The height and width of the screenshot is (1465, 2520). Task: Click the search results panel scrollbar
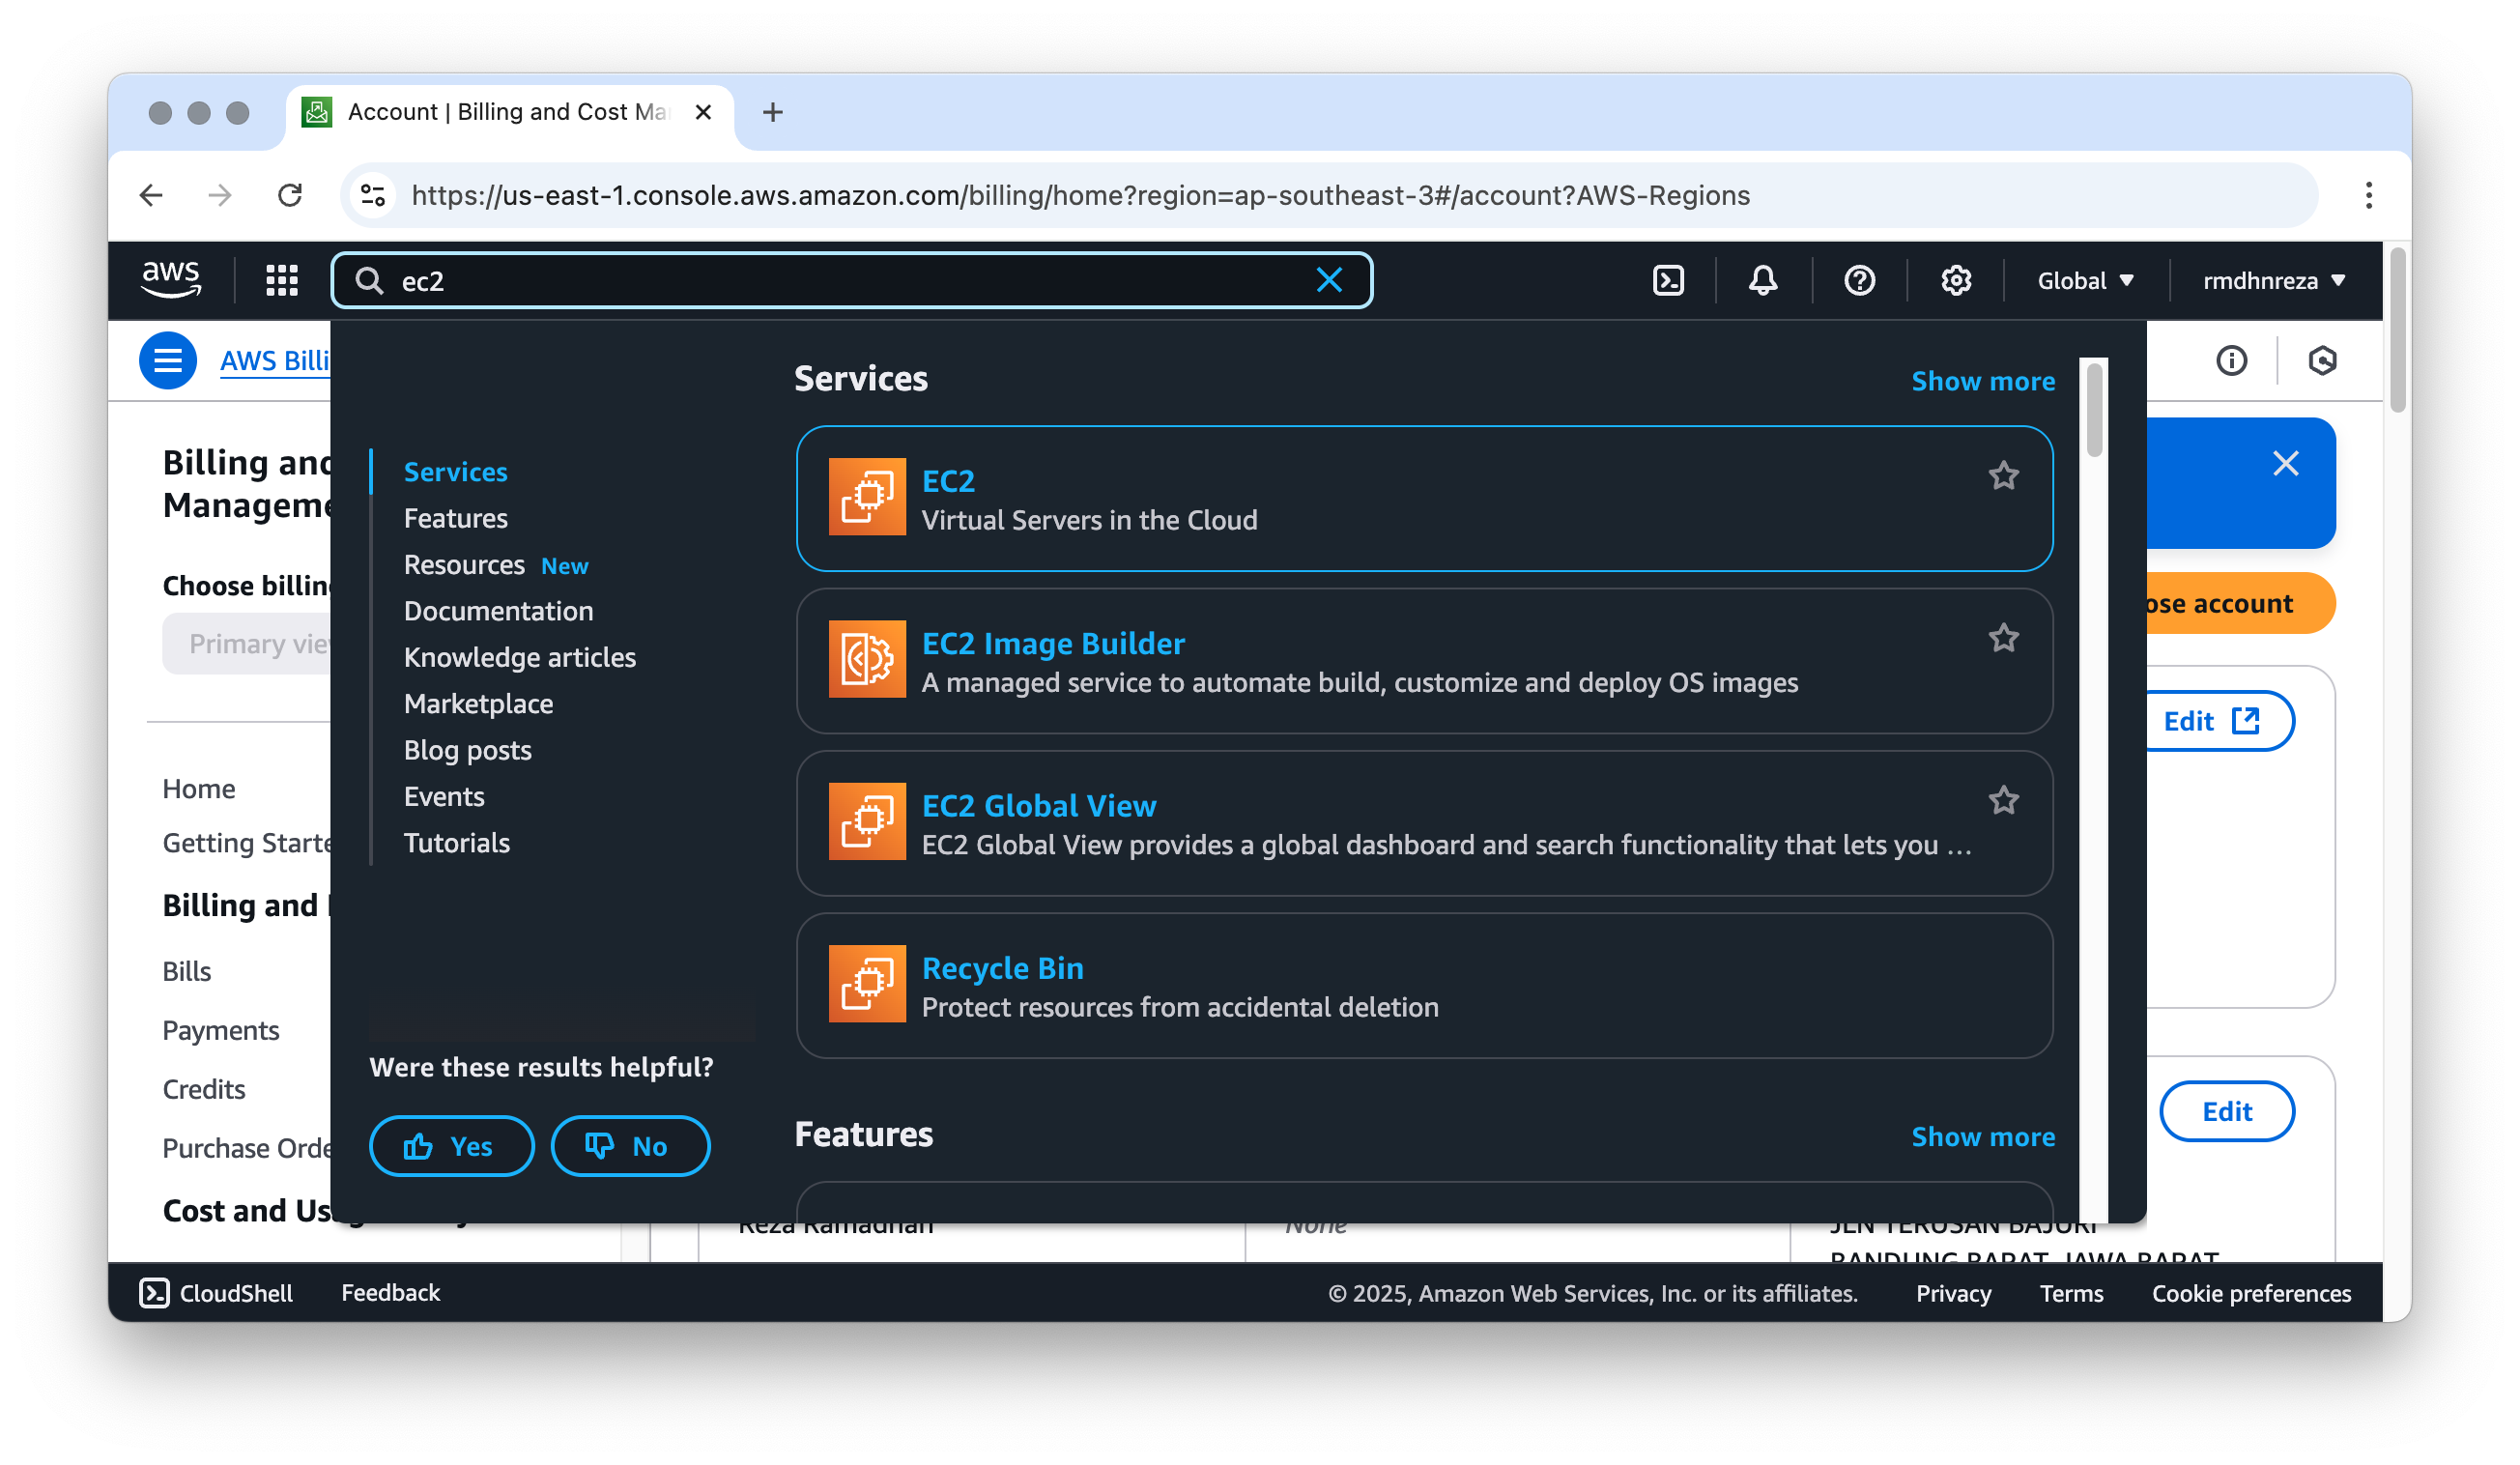(2093, 410)
